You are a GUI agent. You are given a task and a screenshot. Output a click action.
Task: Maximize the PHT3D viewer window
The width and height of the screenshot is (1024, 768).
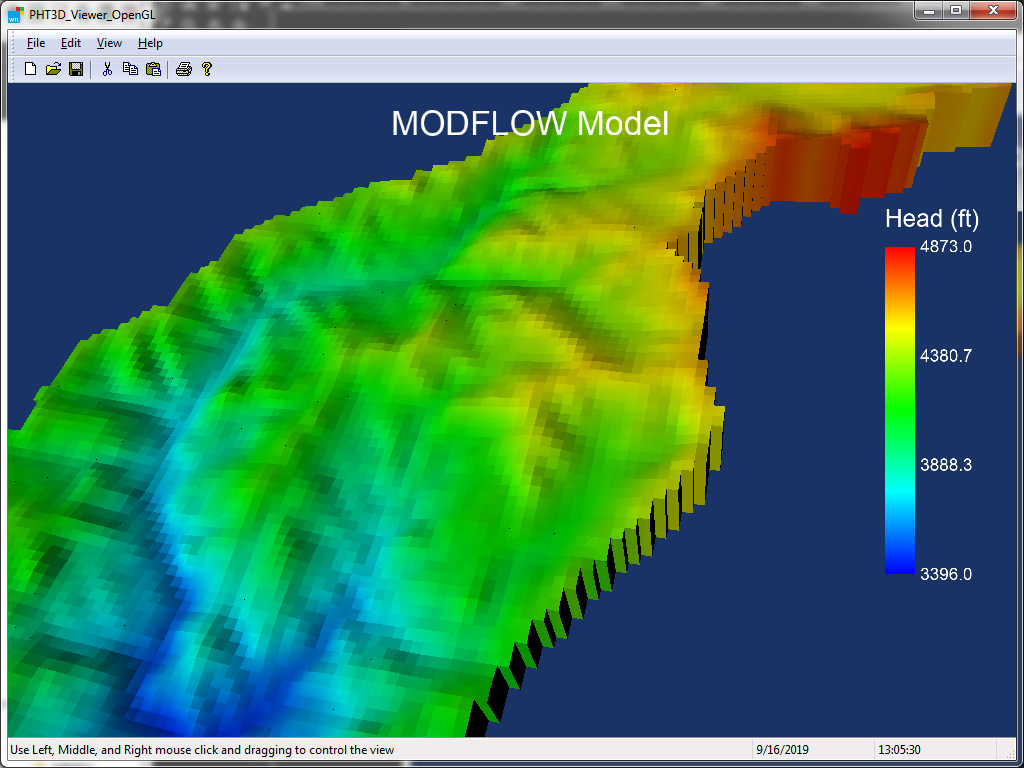[956, 10]
